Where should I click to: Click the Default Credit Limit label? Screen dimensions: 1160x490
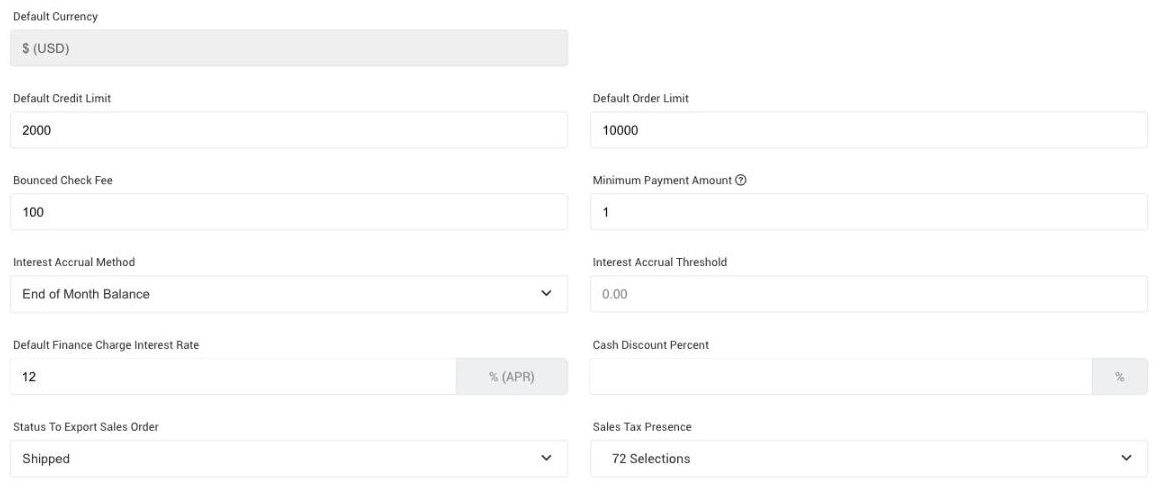62,98
